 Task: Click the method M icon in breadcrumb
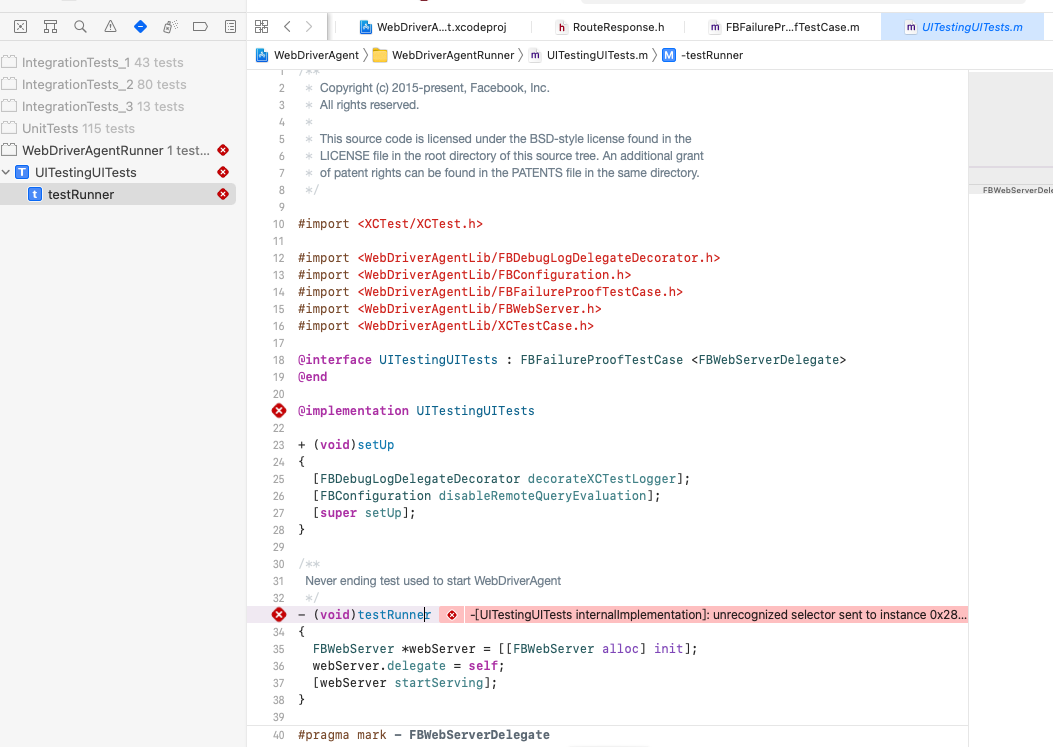[669, 55]
